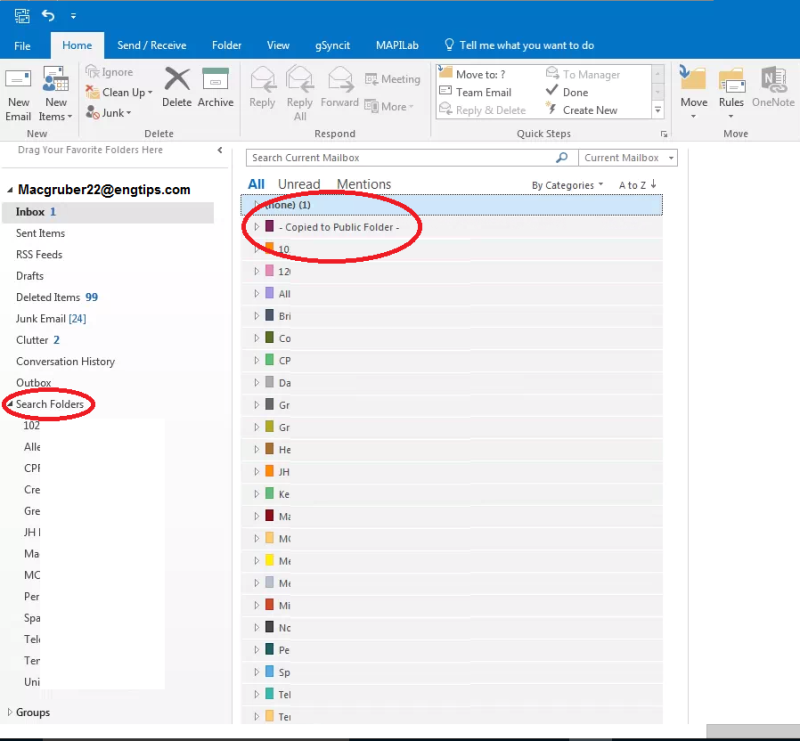Image resolution: width=800 pixels, height=741 pixels.
Task: Open the Conversation History folder
Action: coord(65,362)
